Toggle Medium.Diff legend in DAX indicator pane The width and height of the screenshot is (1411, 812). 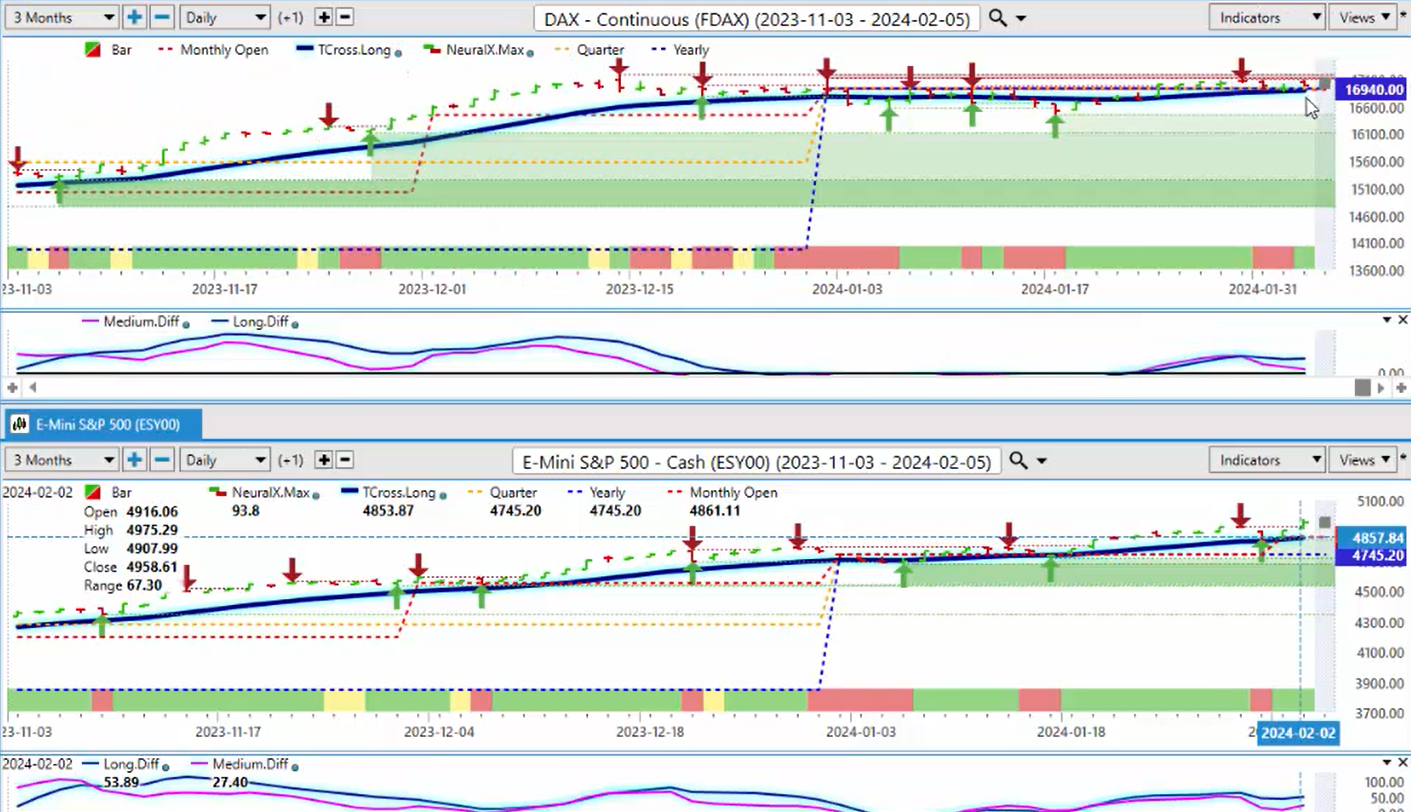coord(132,322)
